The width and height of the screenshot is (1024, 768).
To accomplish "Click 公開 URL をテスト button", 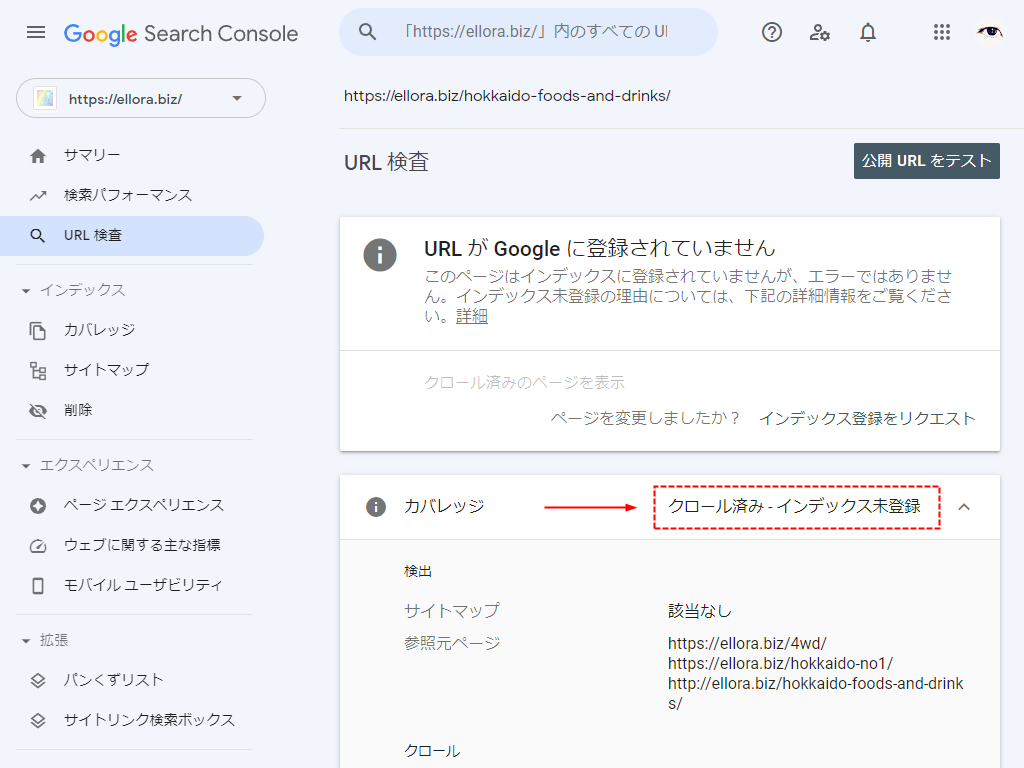I will [x=927, y=161].
